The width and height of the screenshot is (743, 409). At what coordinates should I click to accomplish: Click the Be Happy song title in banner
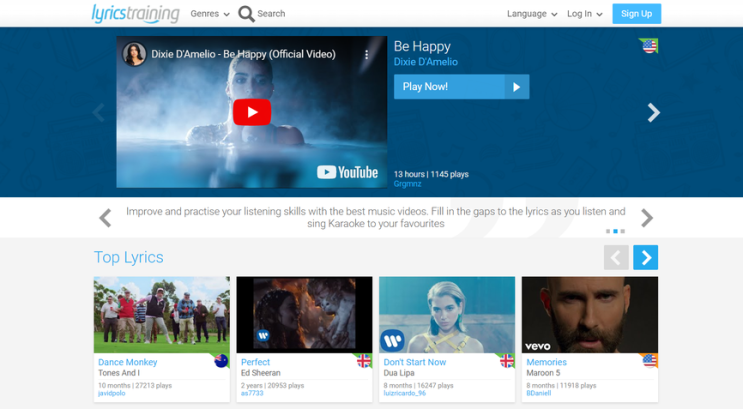422,46
